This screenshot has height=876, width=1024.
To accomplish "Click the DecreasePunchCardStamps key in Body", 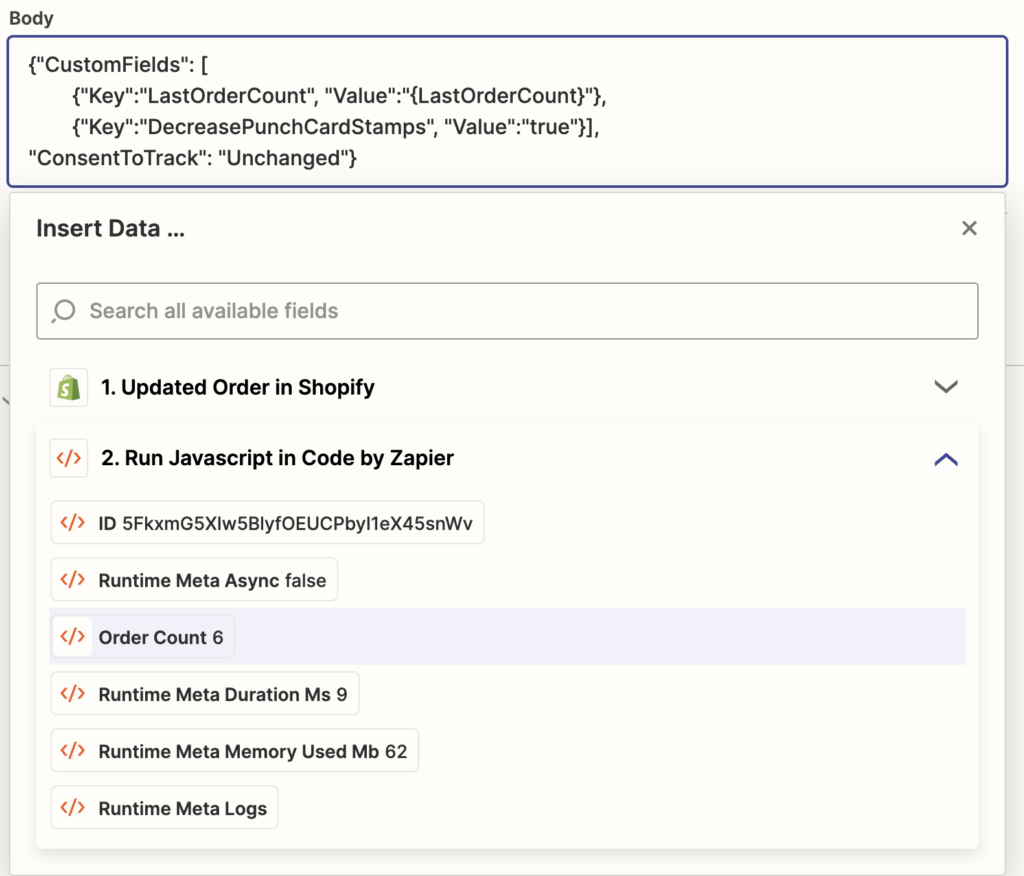I will 287,127.
